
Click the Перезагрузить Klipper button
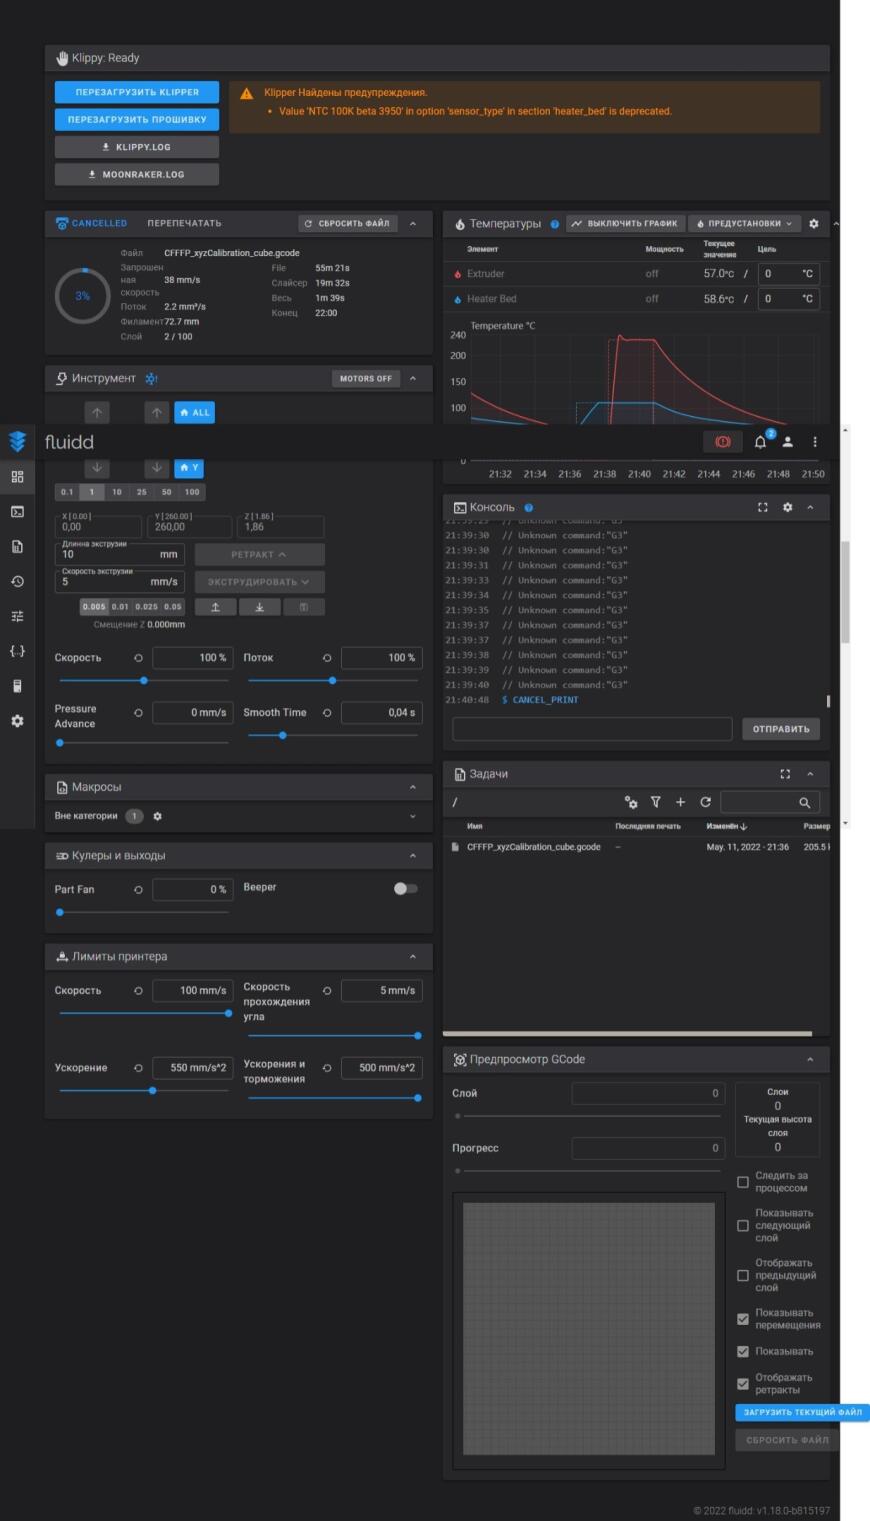(137, 92)
